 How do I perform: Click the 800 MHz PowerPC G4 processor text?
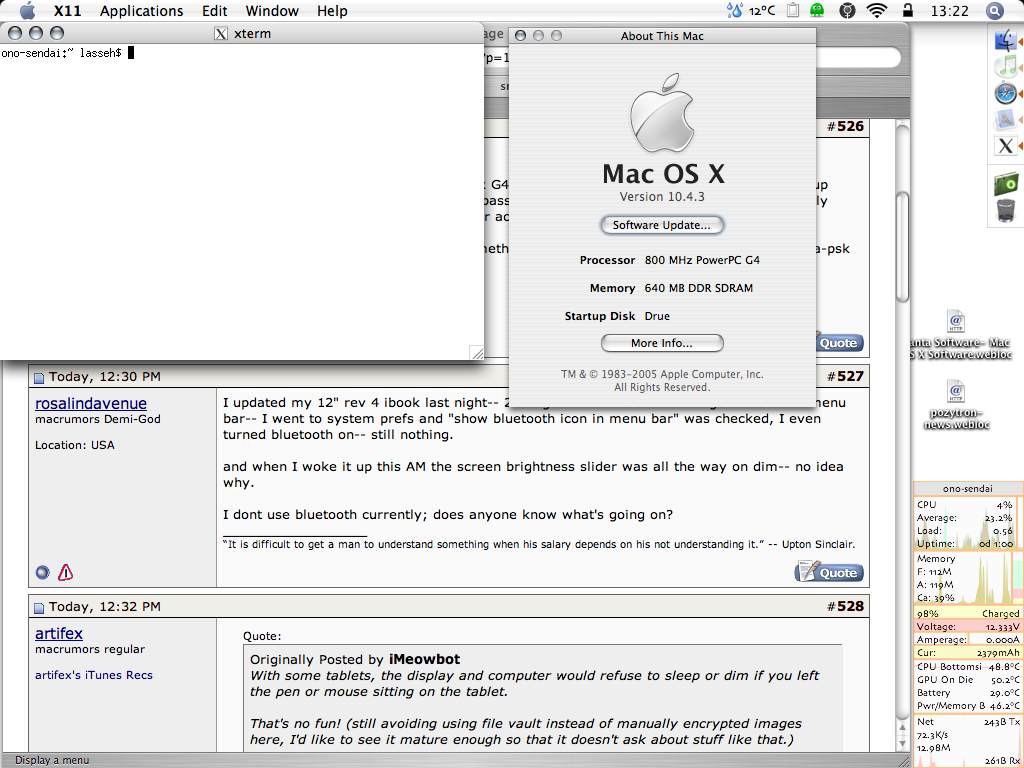tap(702, 260)
